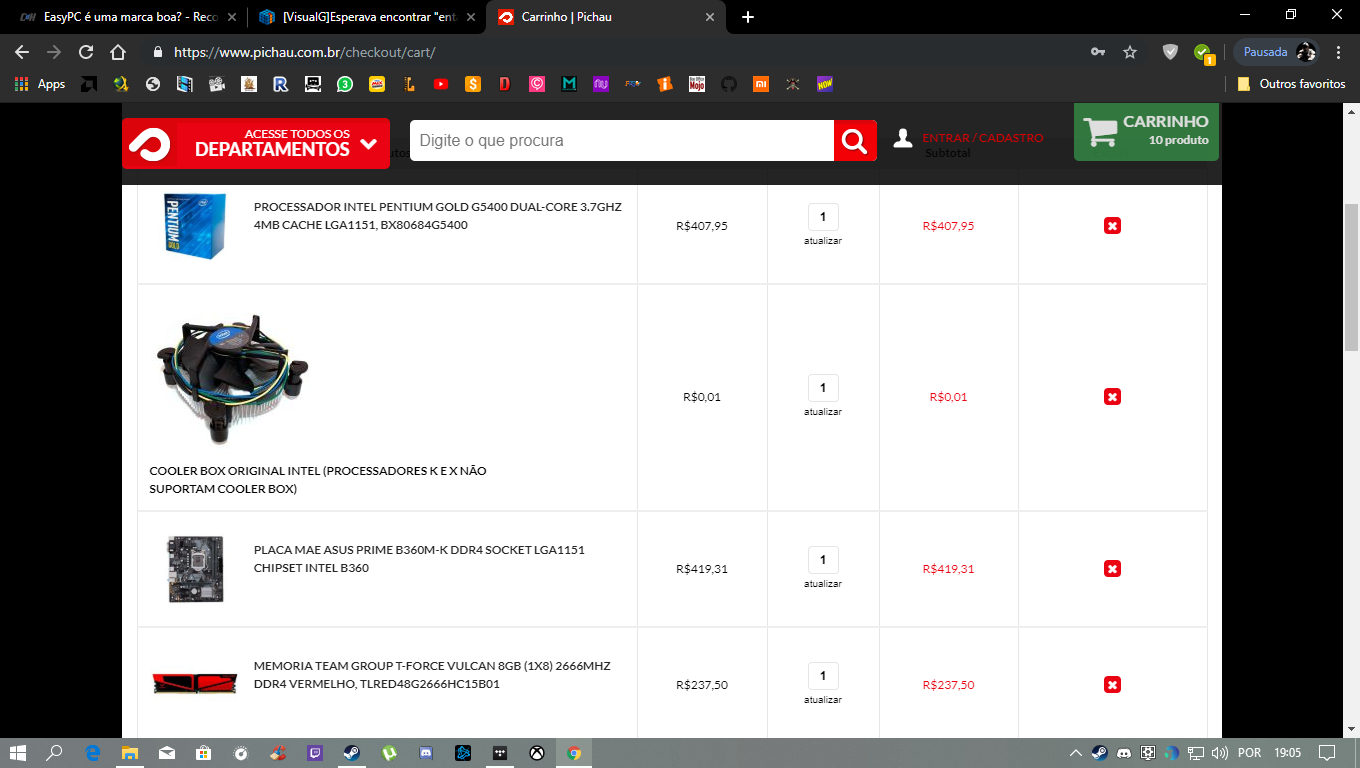Viewport: 1360px width, 768px height.
Task: Switch to the EasyPC é uma marca boa tab
Action: 128,17
